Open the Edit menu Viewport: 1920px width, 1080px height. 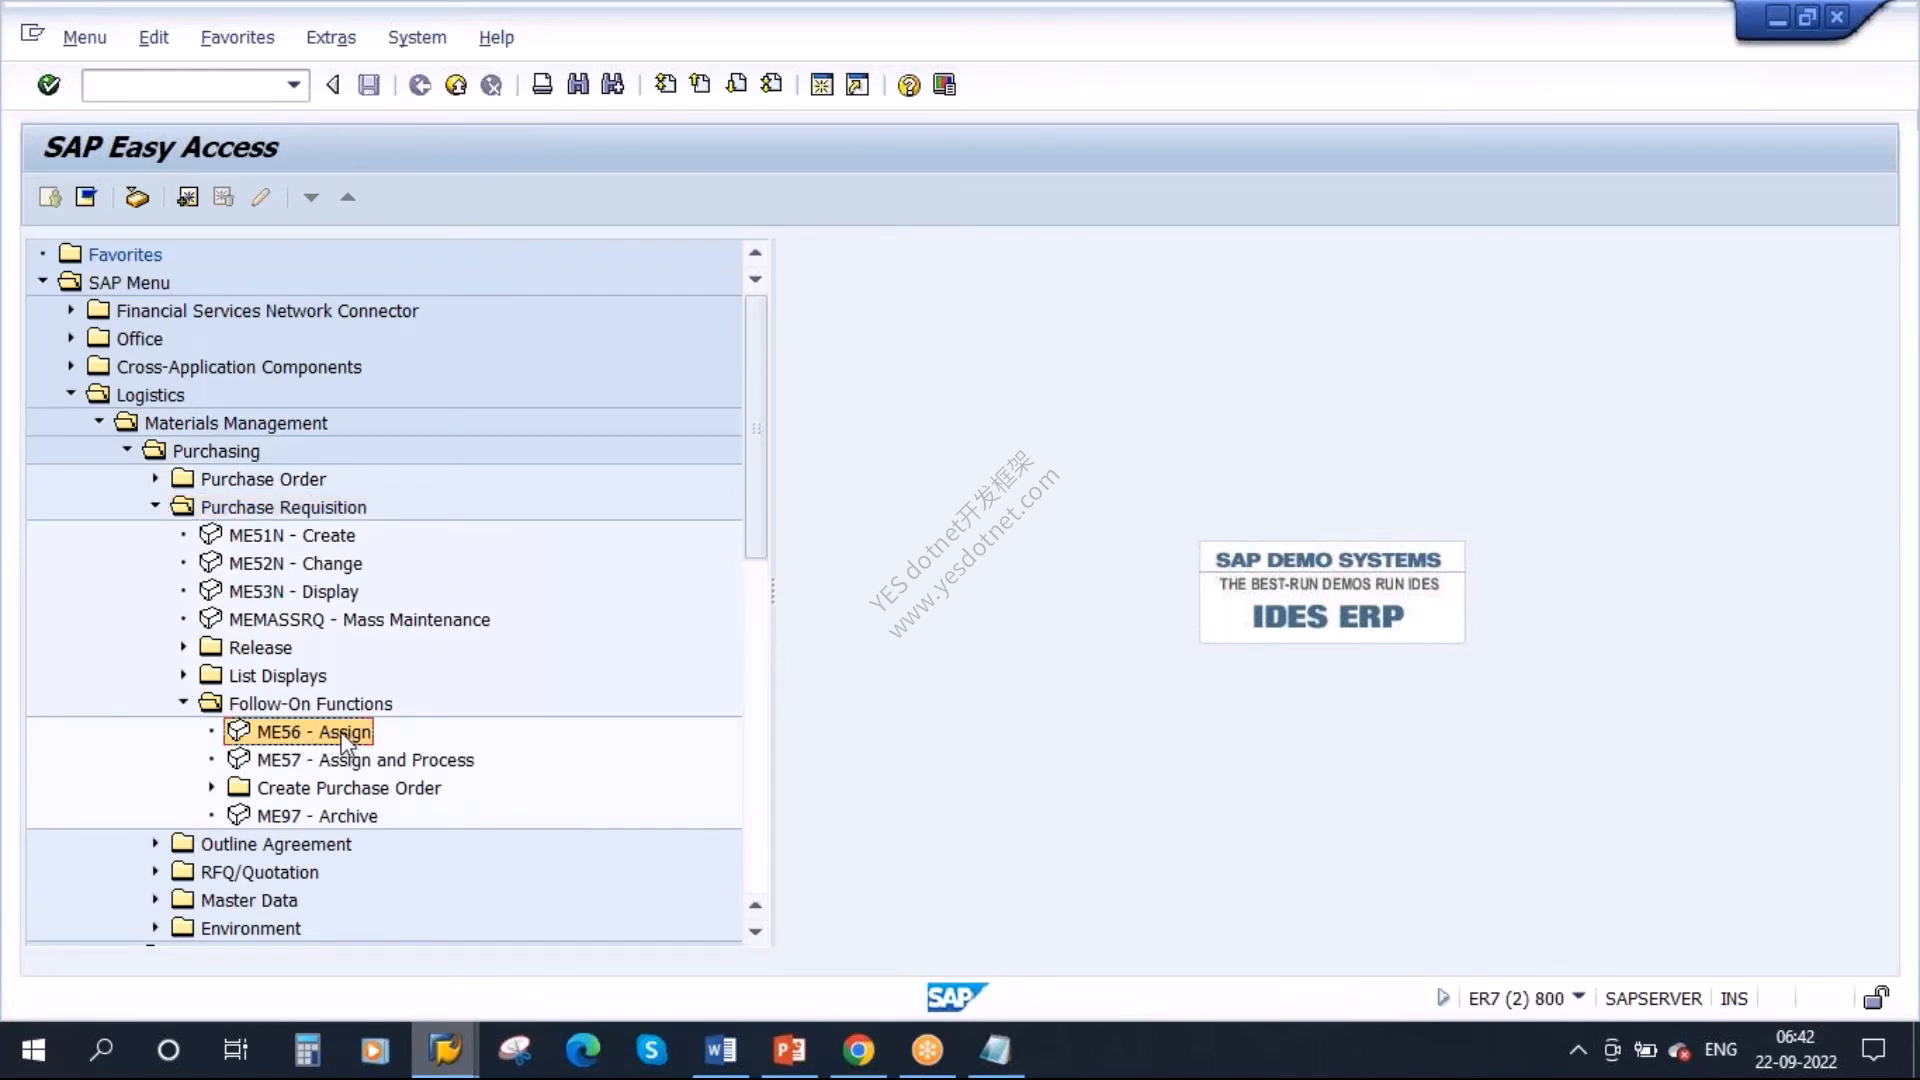[153, 37]
